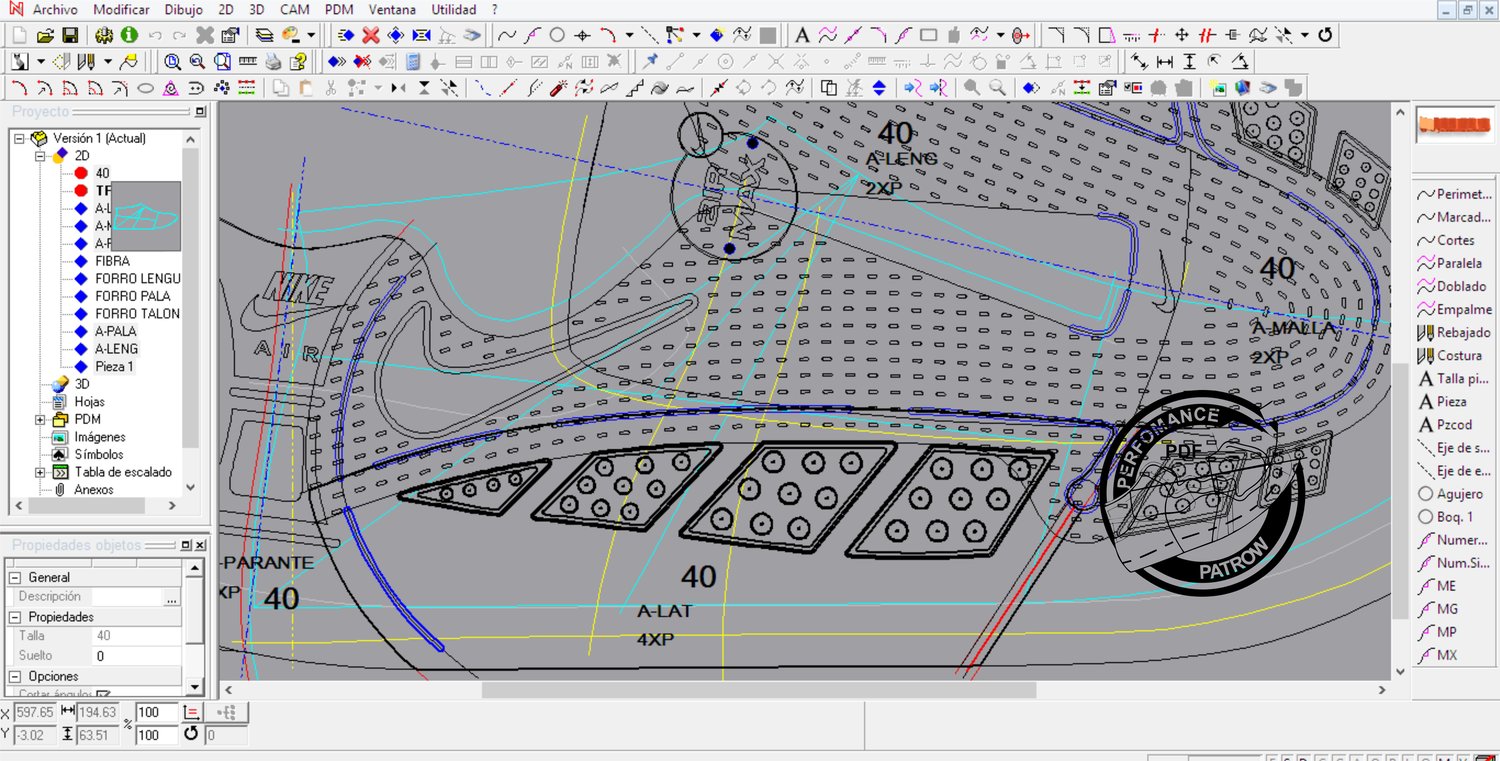The image size is (1500, 761).
Task: Select the Cortes line type
Action: pyautogui.click(x=1455, y=240)
